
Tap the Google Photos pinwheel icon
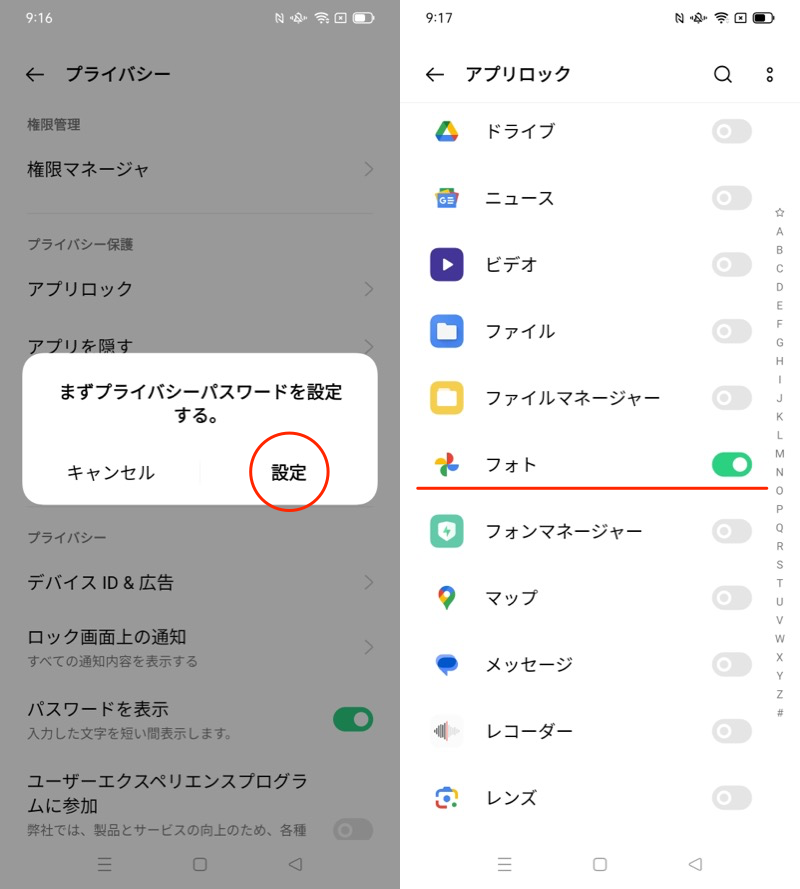(x=446, y=464)
